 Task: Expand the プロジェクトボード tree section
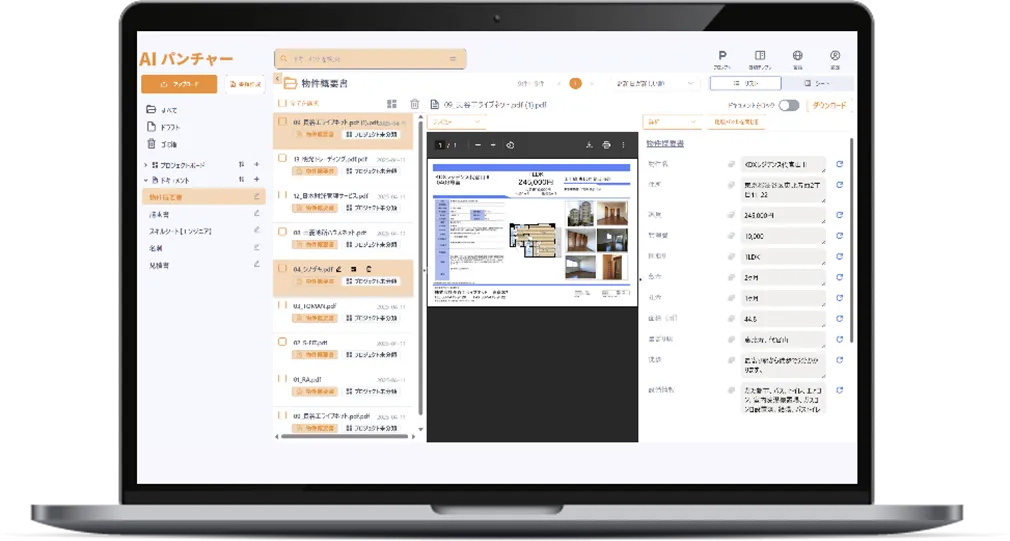146,164
